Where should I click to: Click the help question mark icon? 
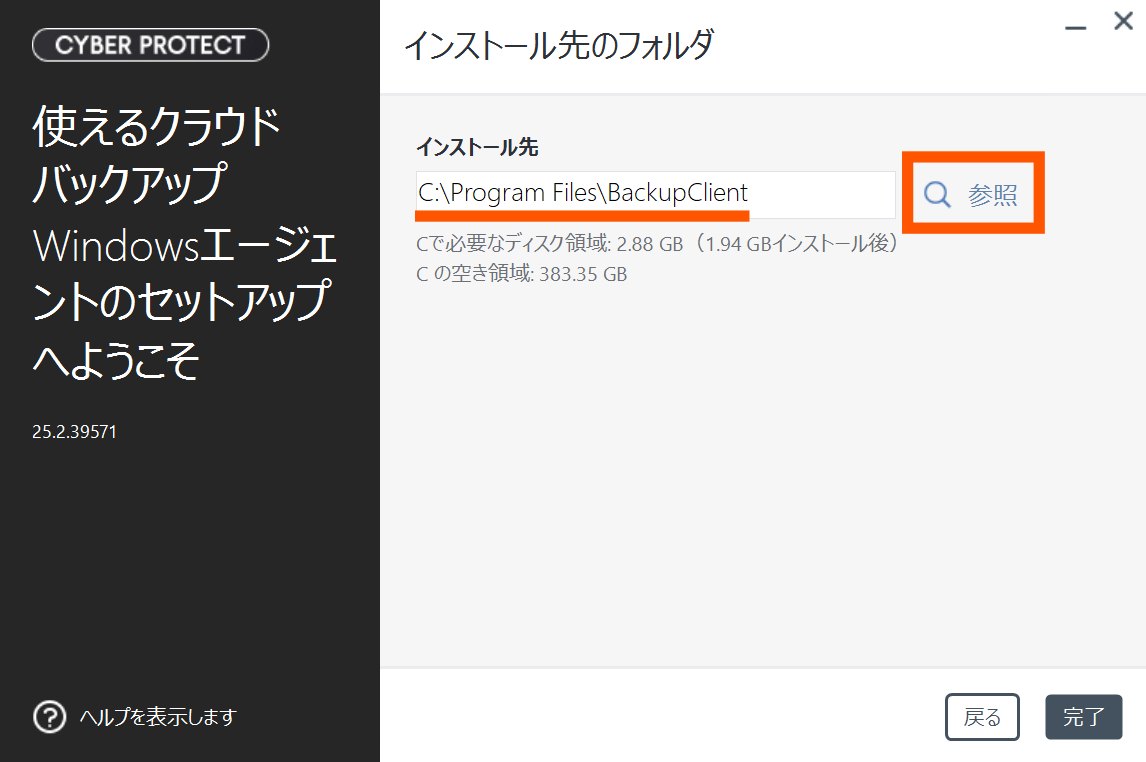(x=50, y=717)
